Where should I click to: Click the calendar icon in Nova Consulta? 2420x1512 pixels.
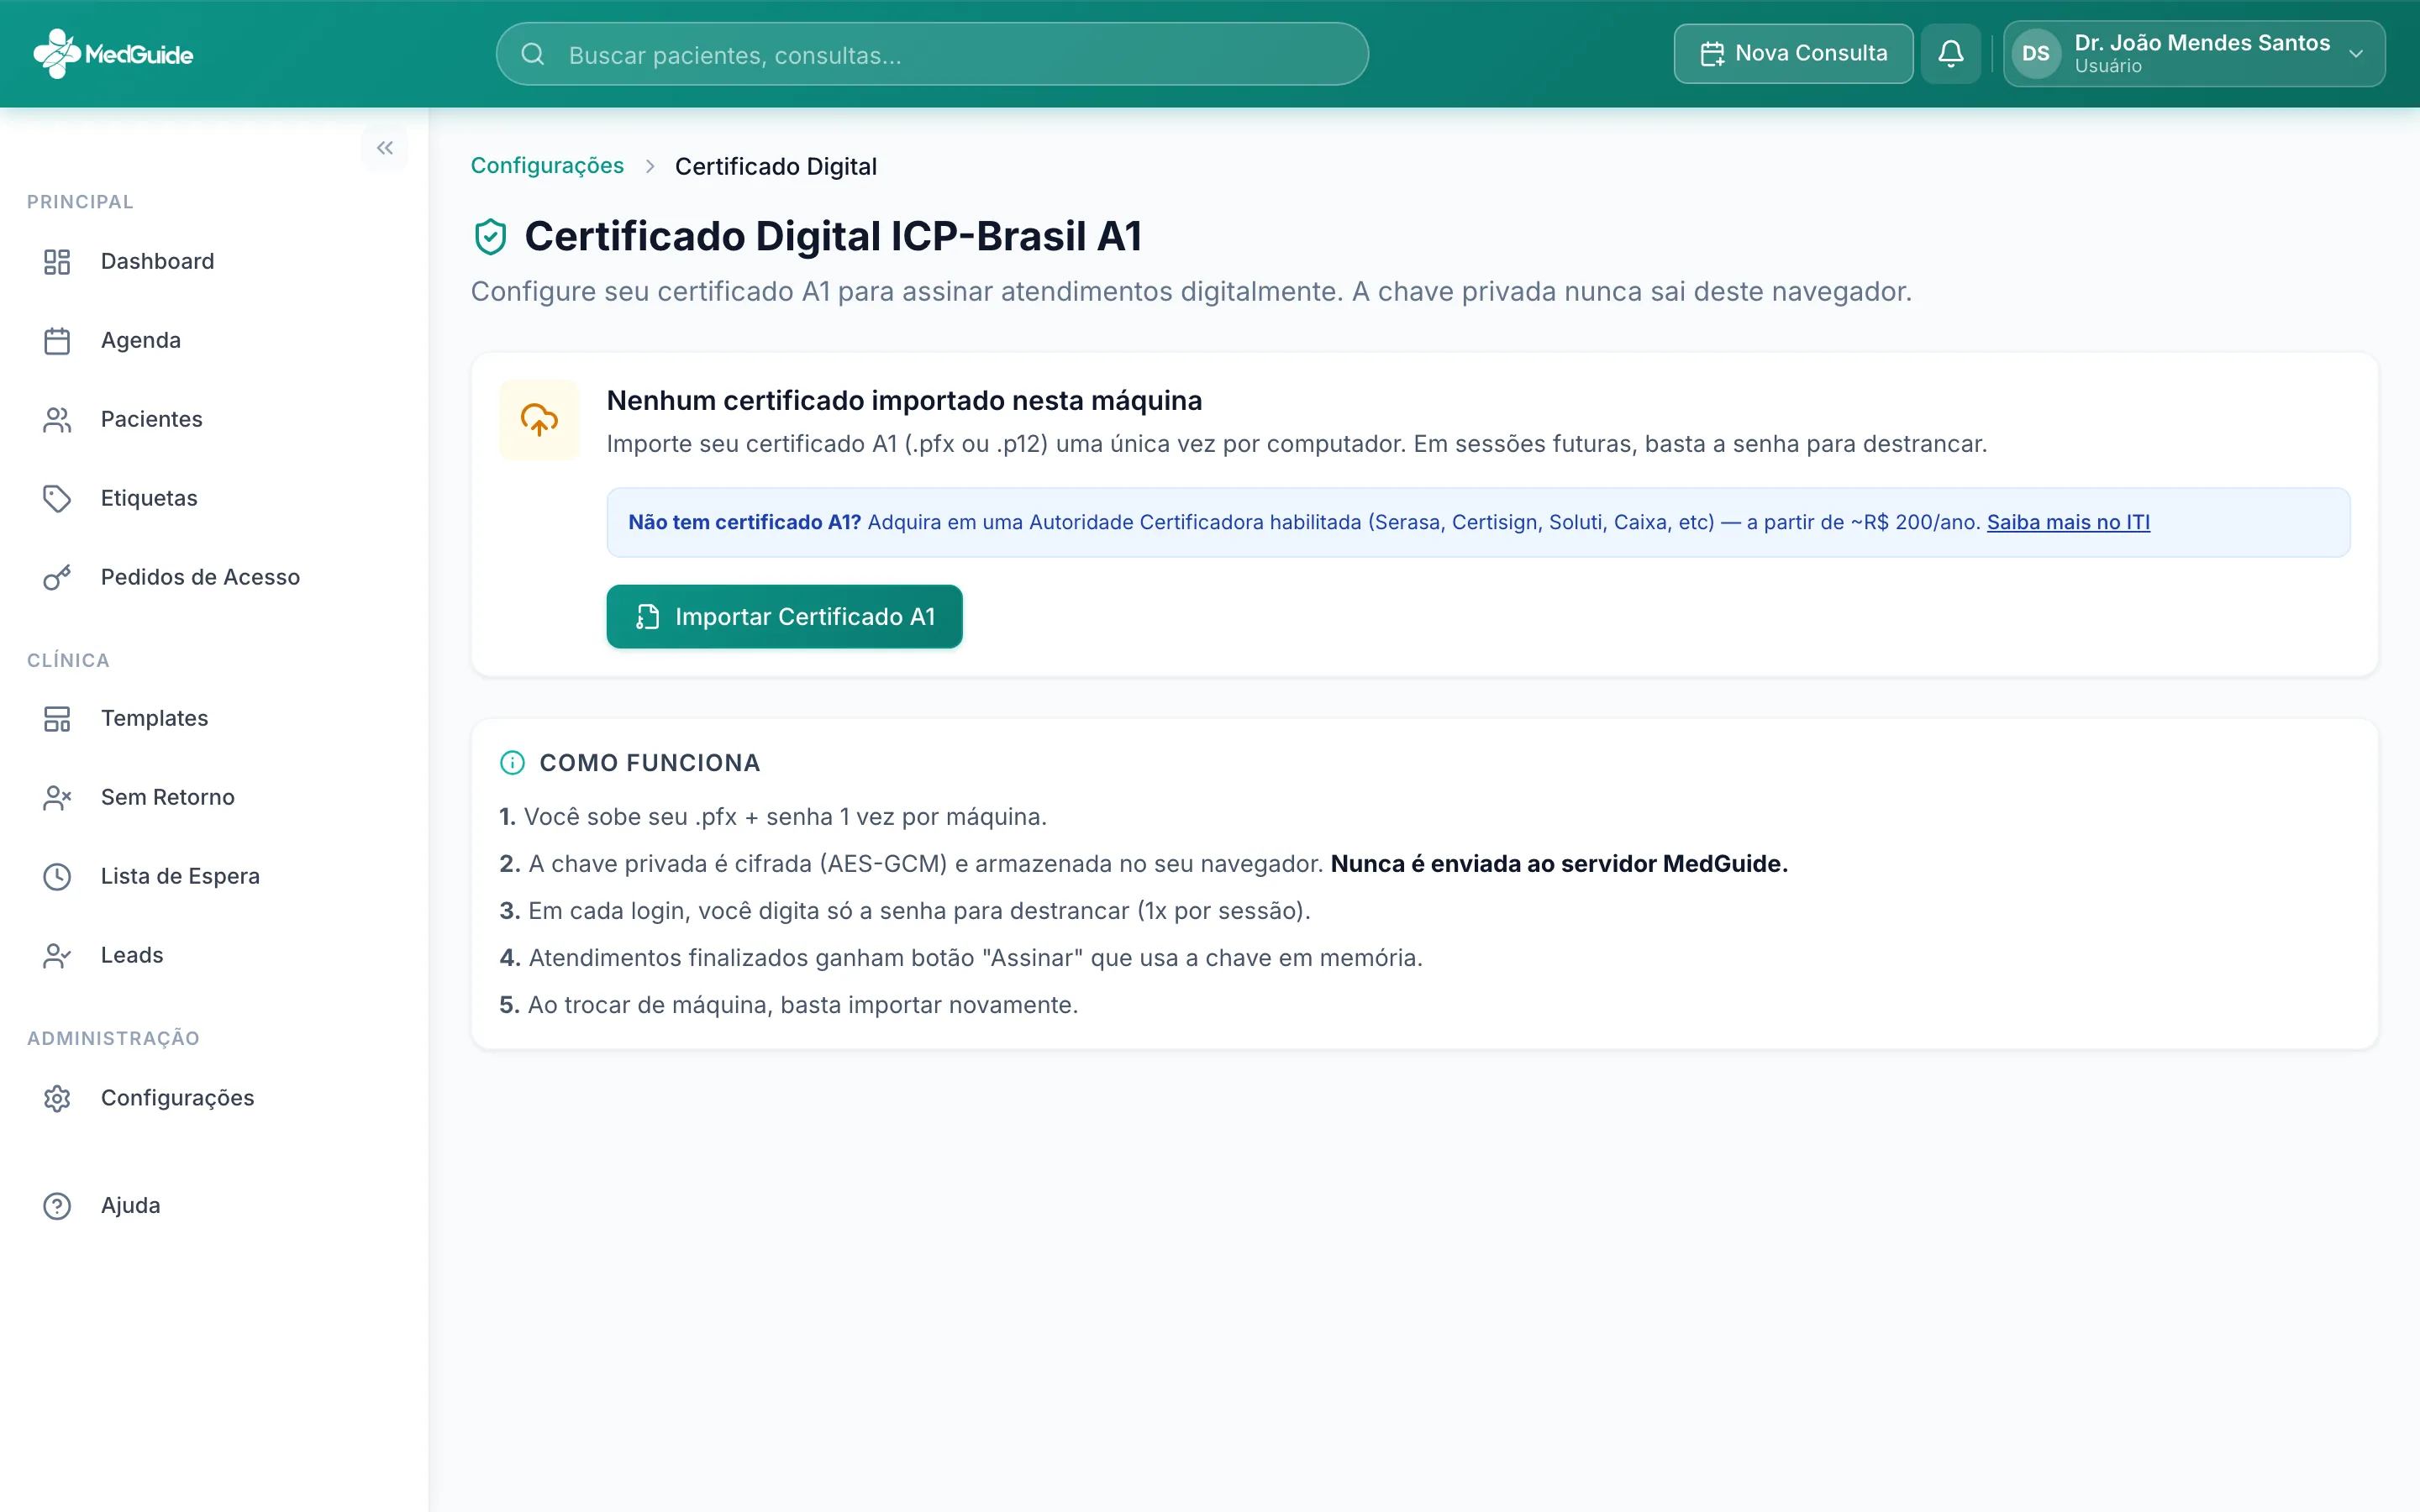pos(1712,54)
